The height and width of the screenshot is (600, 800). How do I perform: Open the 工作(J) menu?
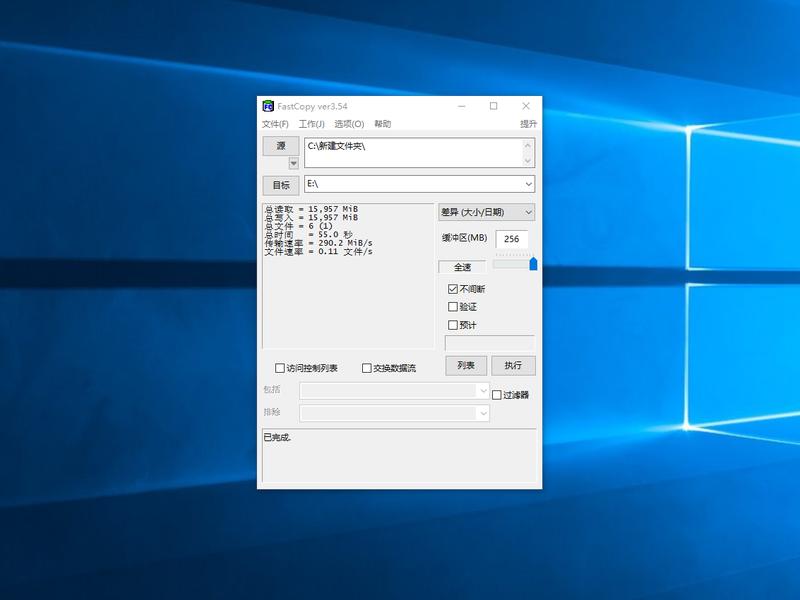click(x=311, y=124)
